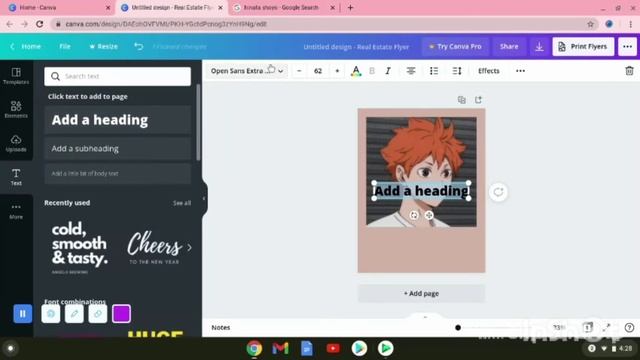Click the undo arrow in top bar
The image size is (640, 360).
tap(139, 47)
